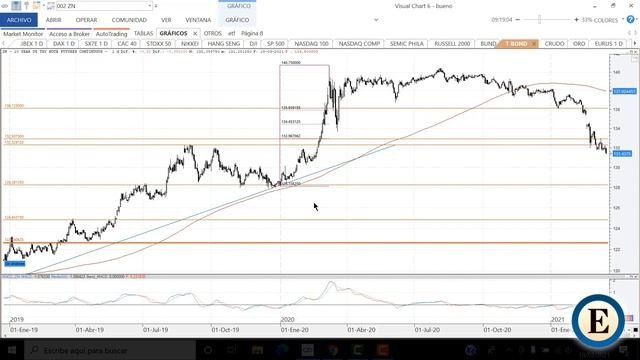
Task: Click the folder icon in quick toolbar
Action: coord(37,6)
